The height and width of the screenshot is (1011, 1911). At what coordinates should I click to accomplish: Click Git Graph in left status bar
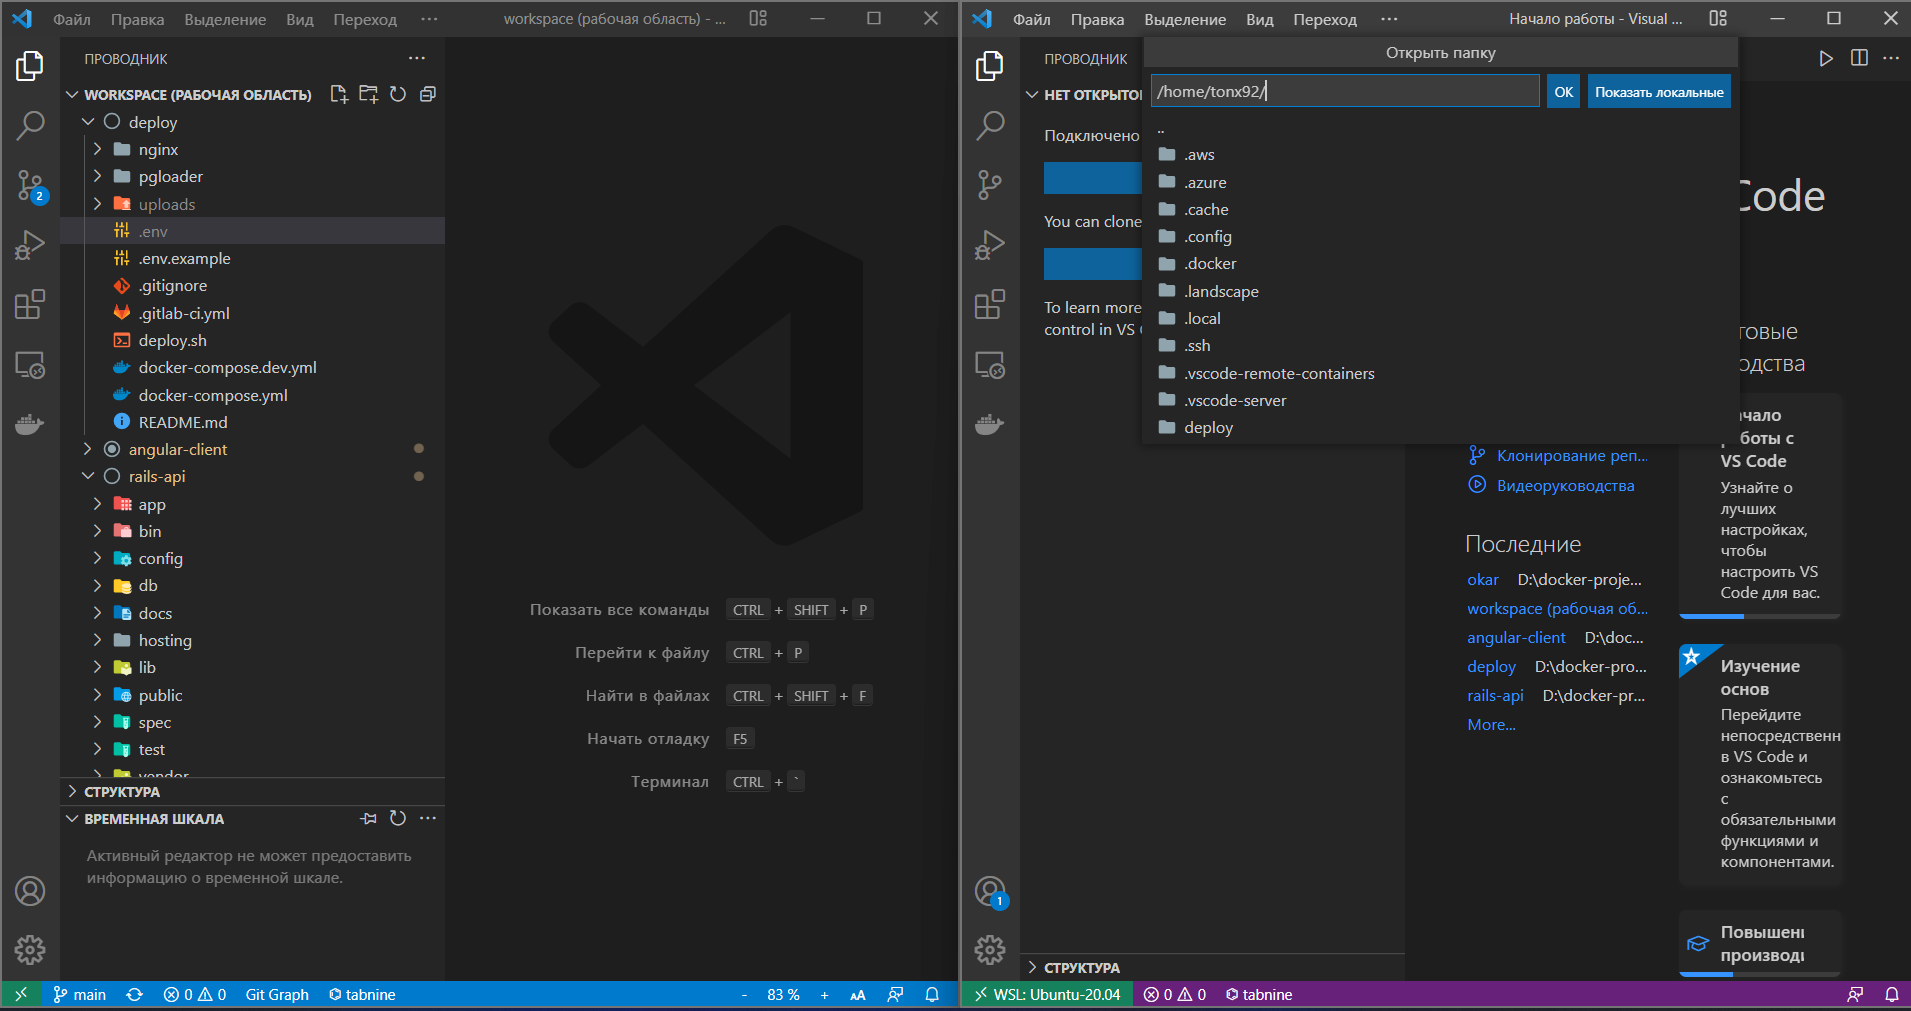point(277,994)
